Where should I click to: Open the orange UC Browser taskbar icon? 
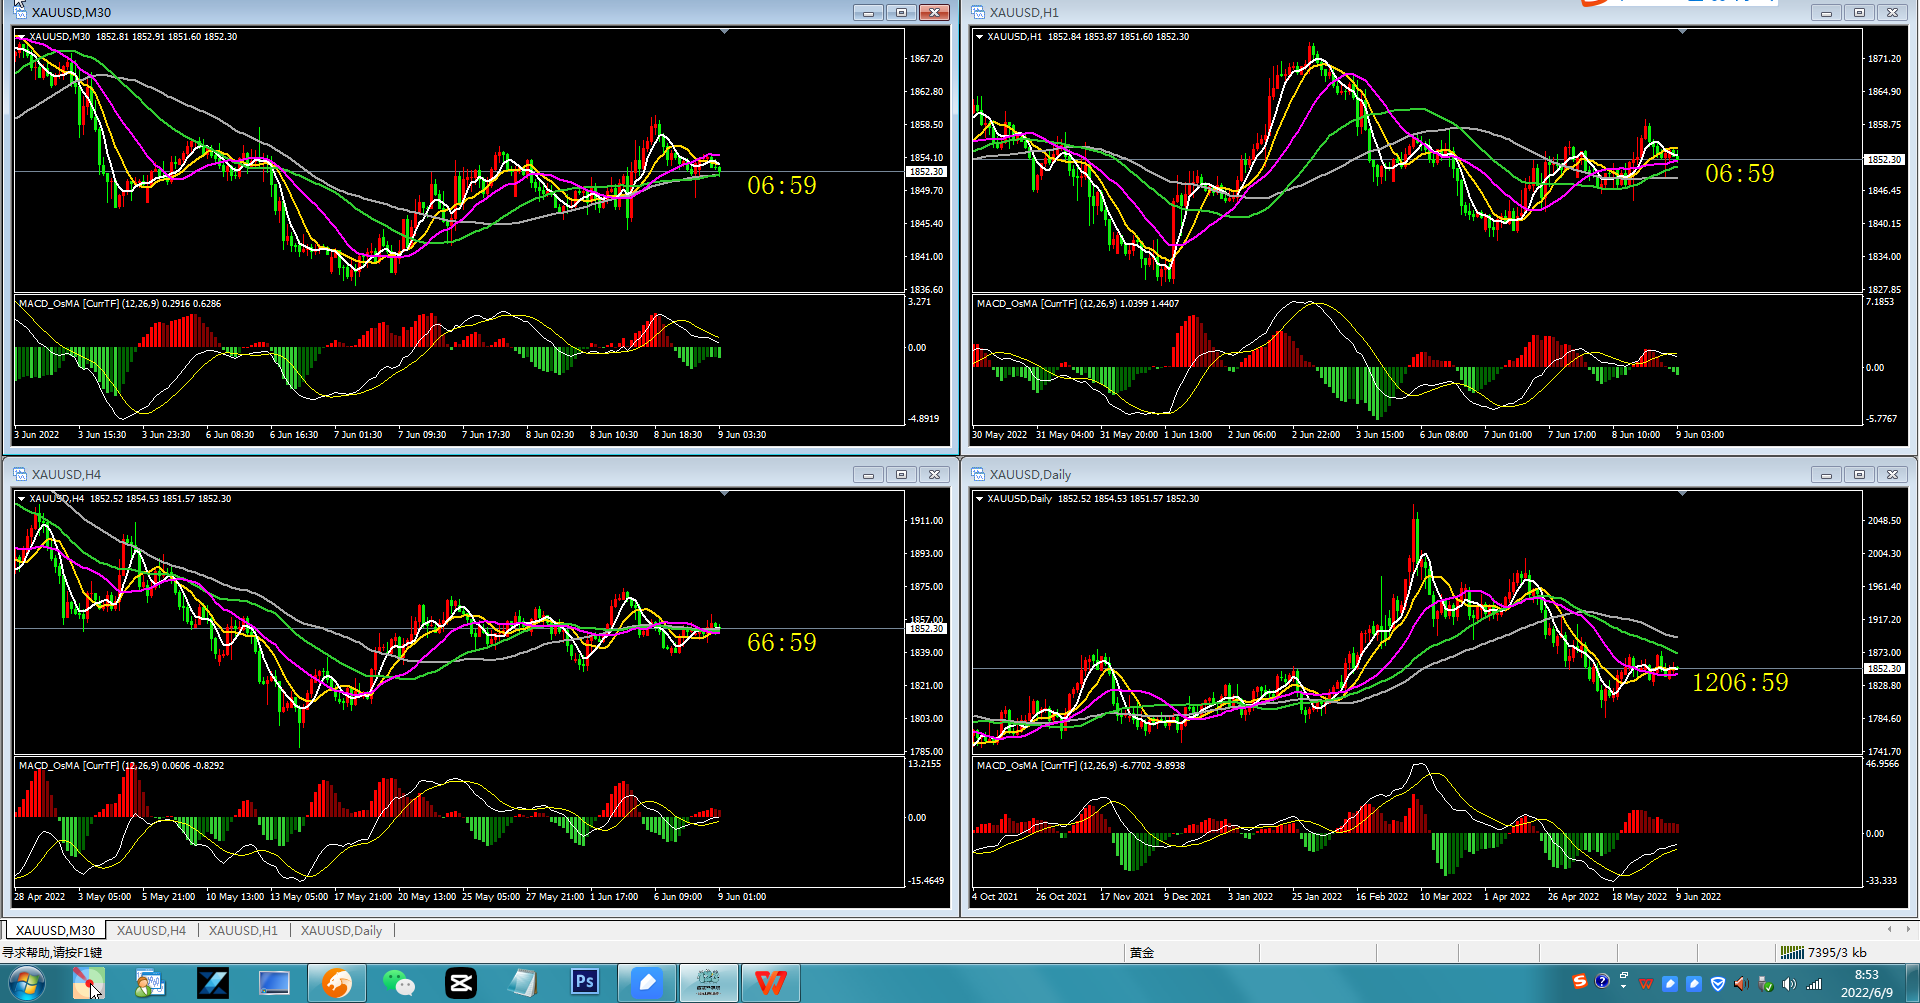[x=337, y=983]
